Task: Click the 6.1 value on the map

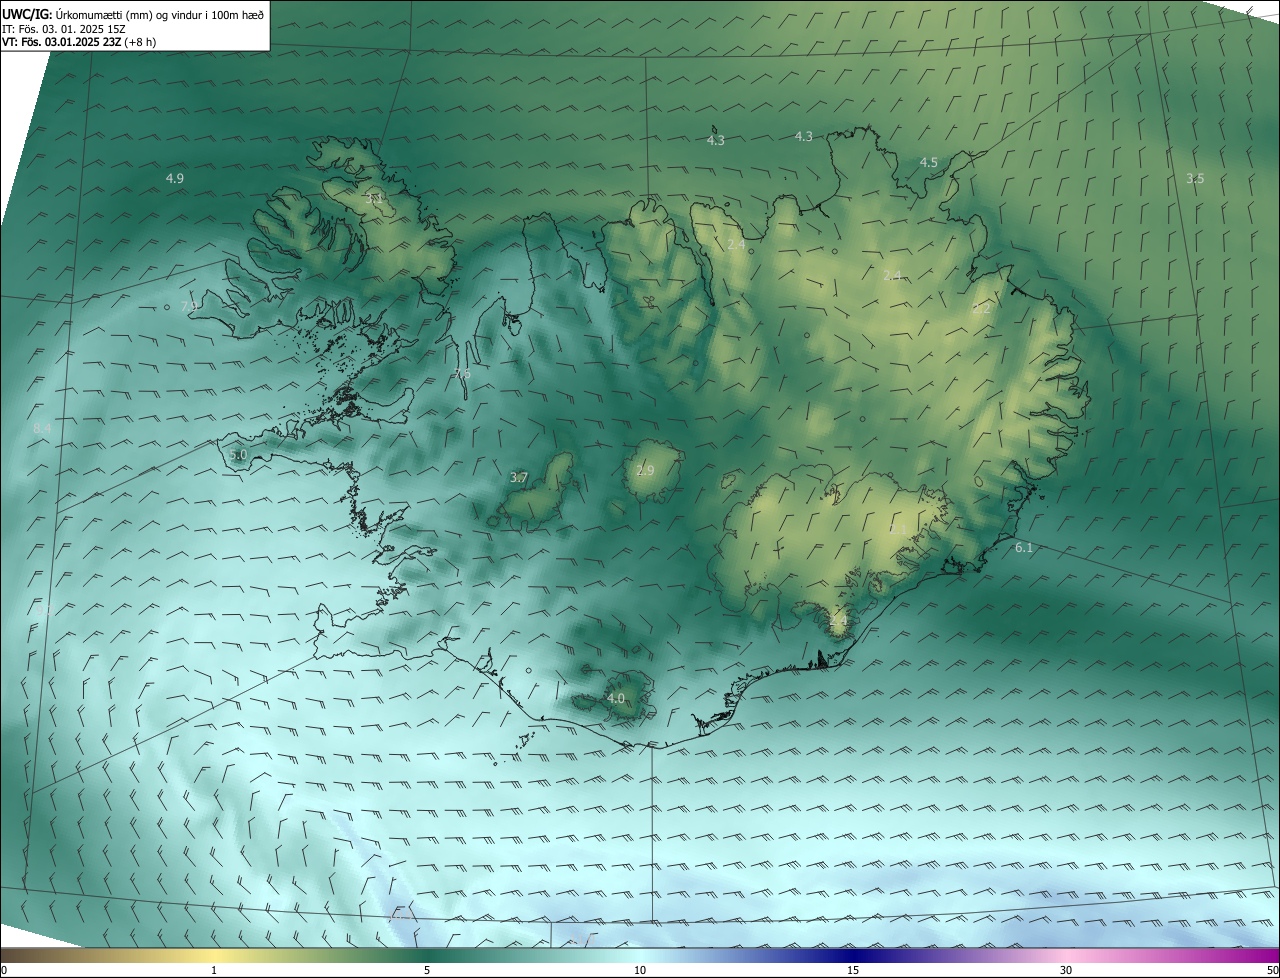Action: tap(1024, 547)
